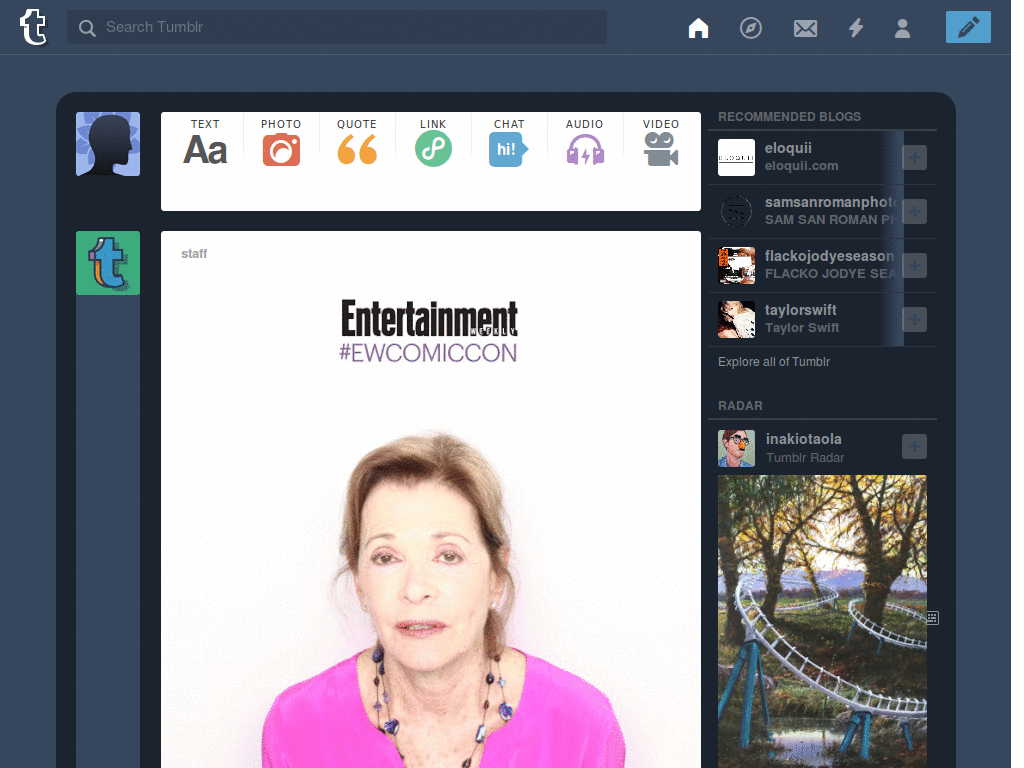Open the staff blog name link
1024x768 pixels.
click(194, 253)
